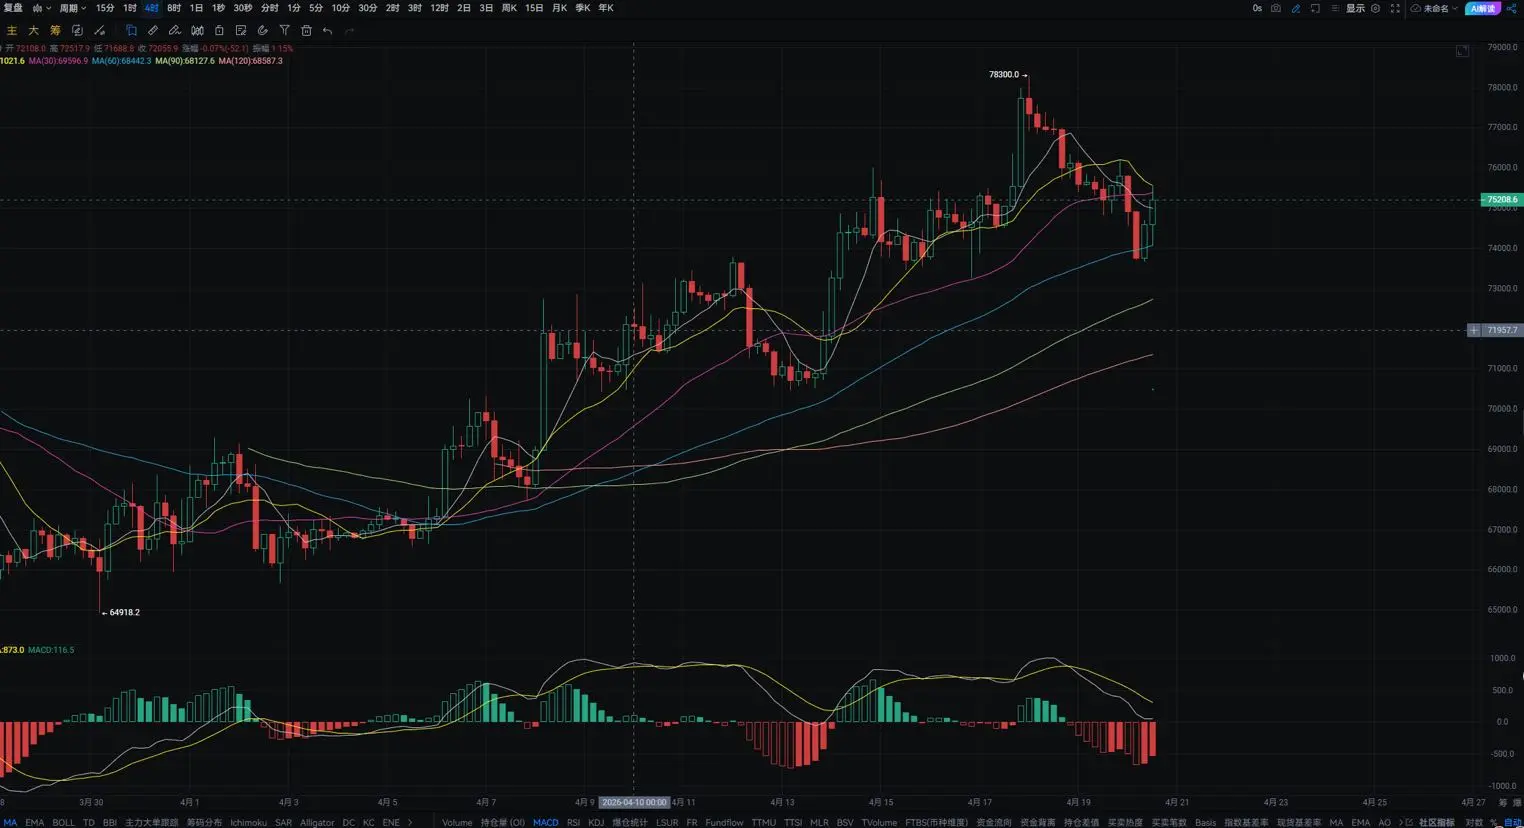Expand more main indicators chevron after ENE
The image size is (1524, 828).
(410, 822)
